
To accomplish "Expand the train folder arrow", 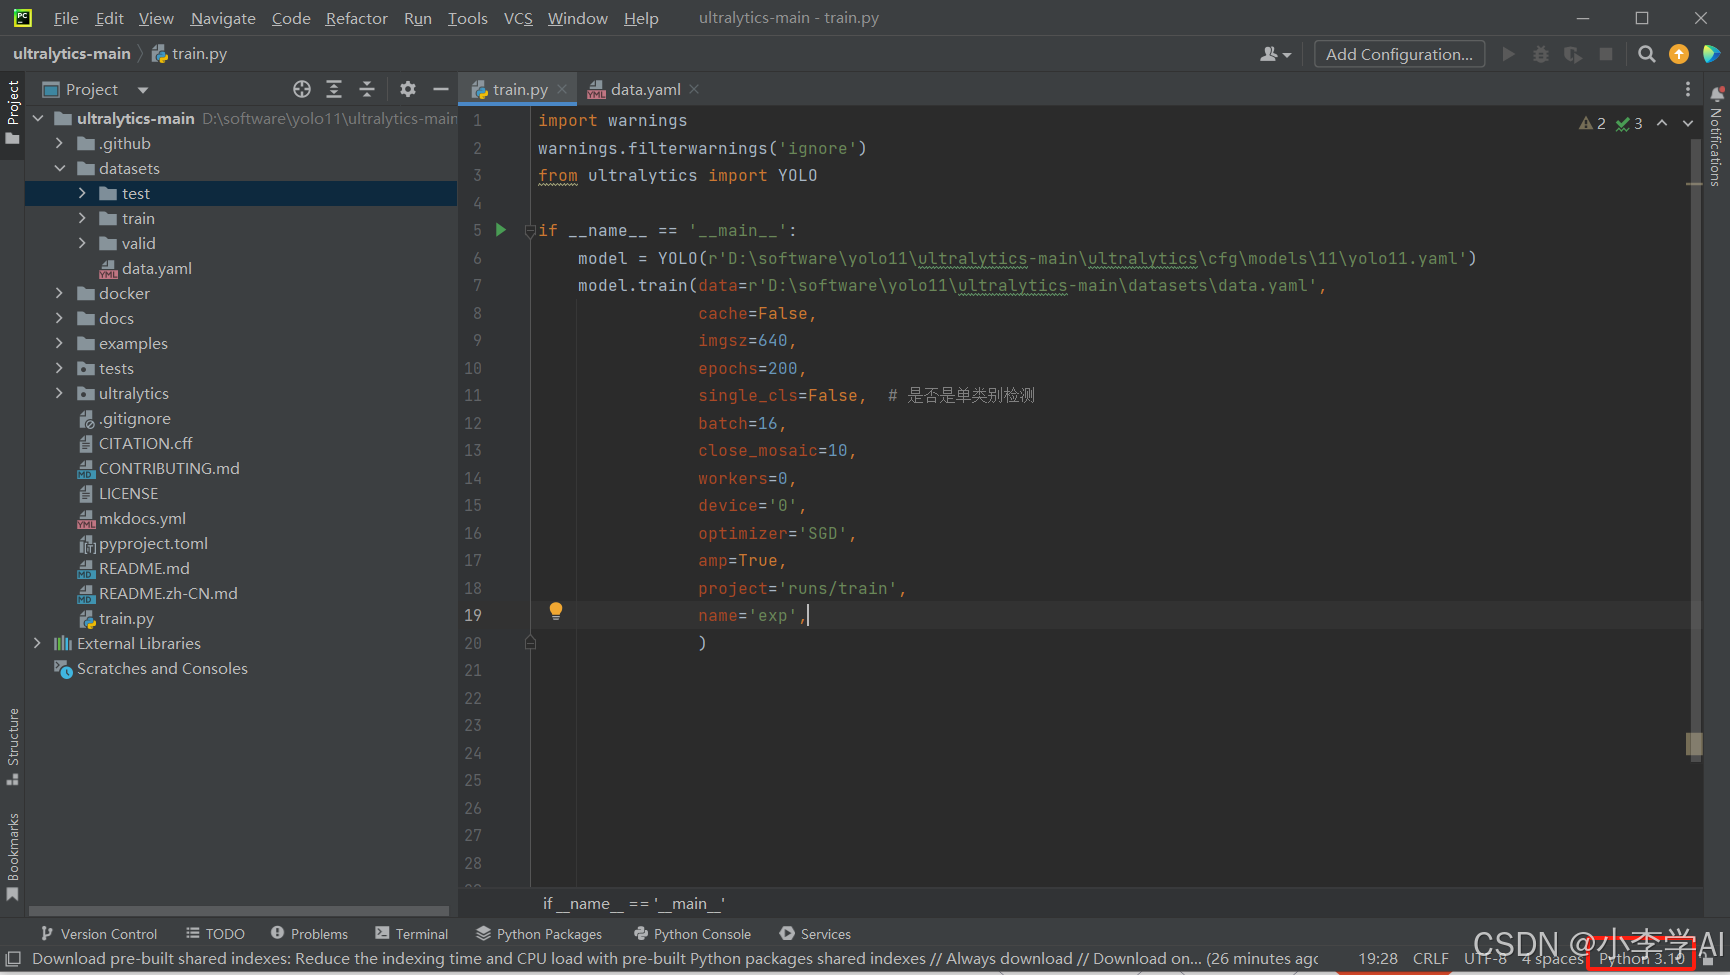I will pyautogui.click(x=82, y=218).
